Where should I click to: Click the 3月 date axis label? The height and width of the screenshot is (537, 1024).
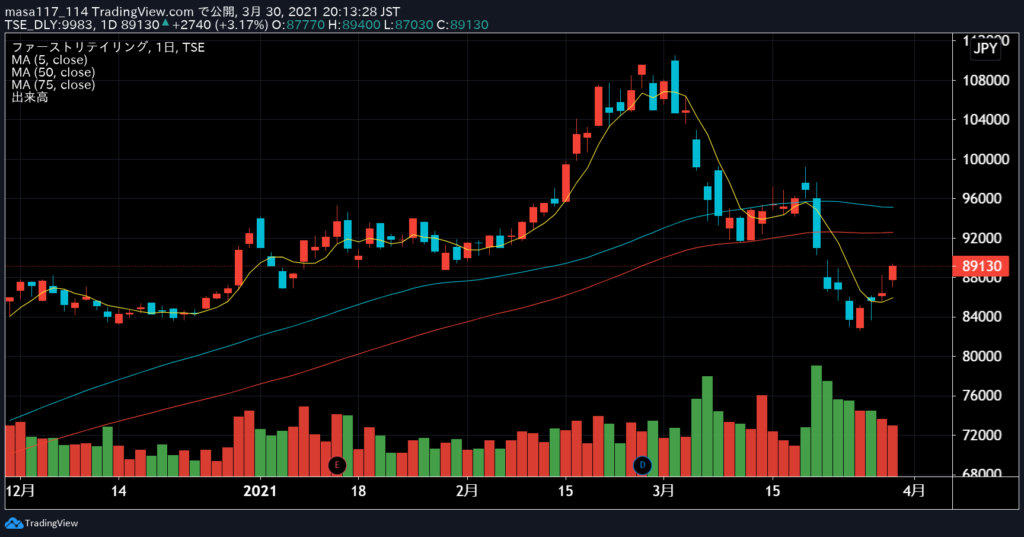(x=664, y=491)
